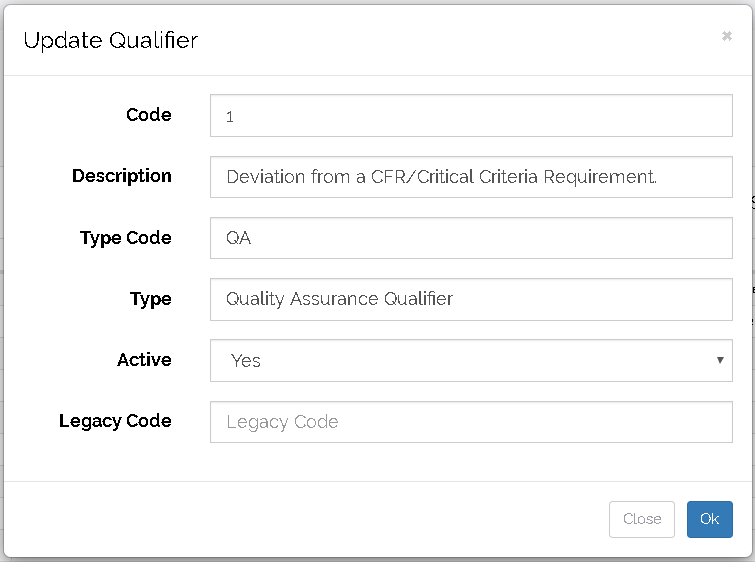Click the Legacy Code label
The width and height of the screenshot is (755, 562).
click(x=115, y=421)
